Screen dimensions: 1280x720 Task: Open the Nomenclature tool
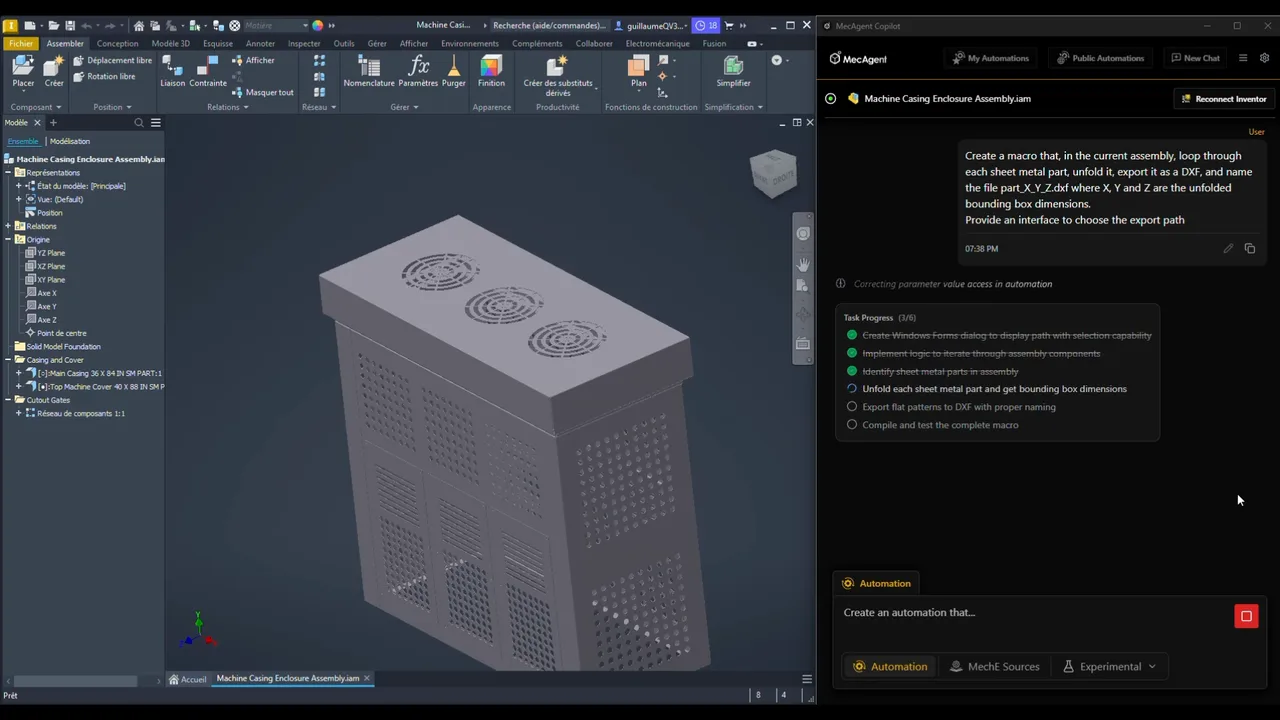point(369,71)
